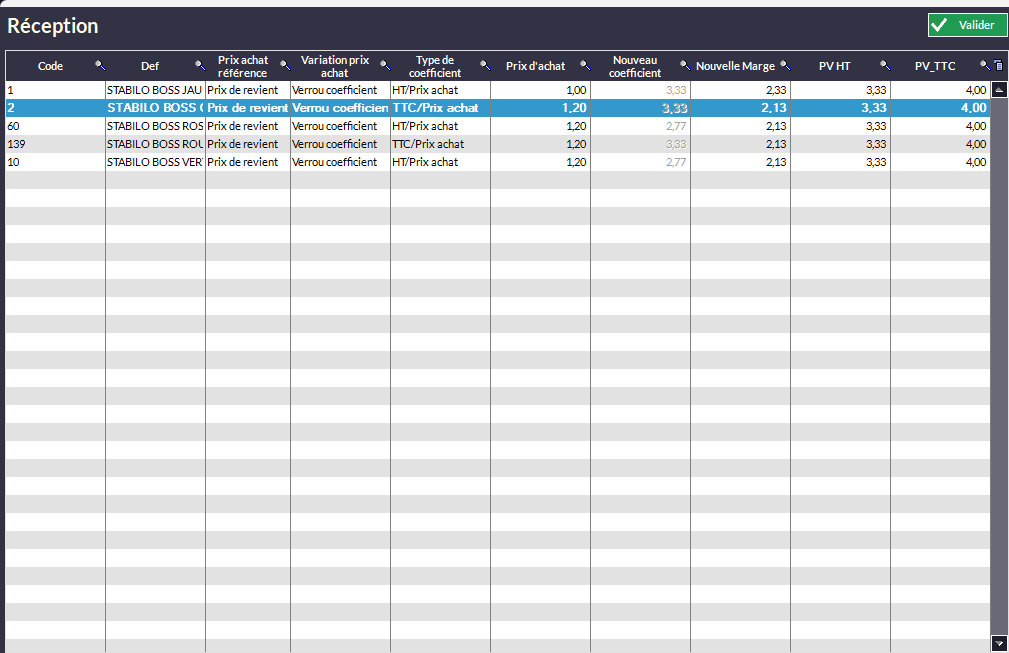The height and width of the screenshot is (653, 1009).
Task: Click magnifier icon in Variation prix achat header
Action: point(384,65)
